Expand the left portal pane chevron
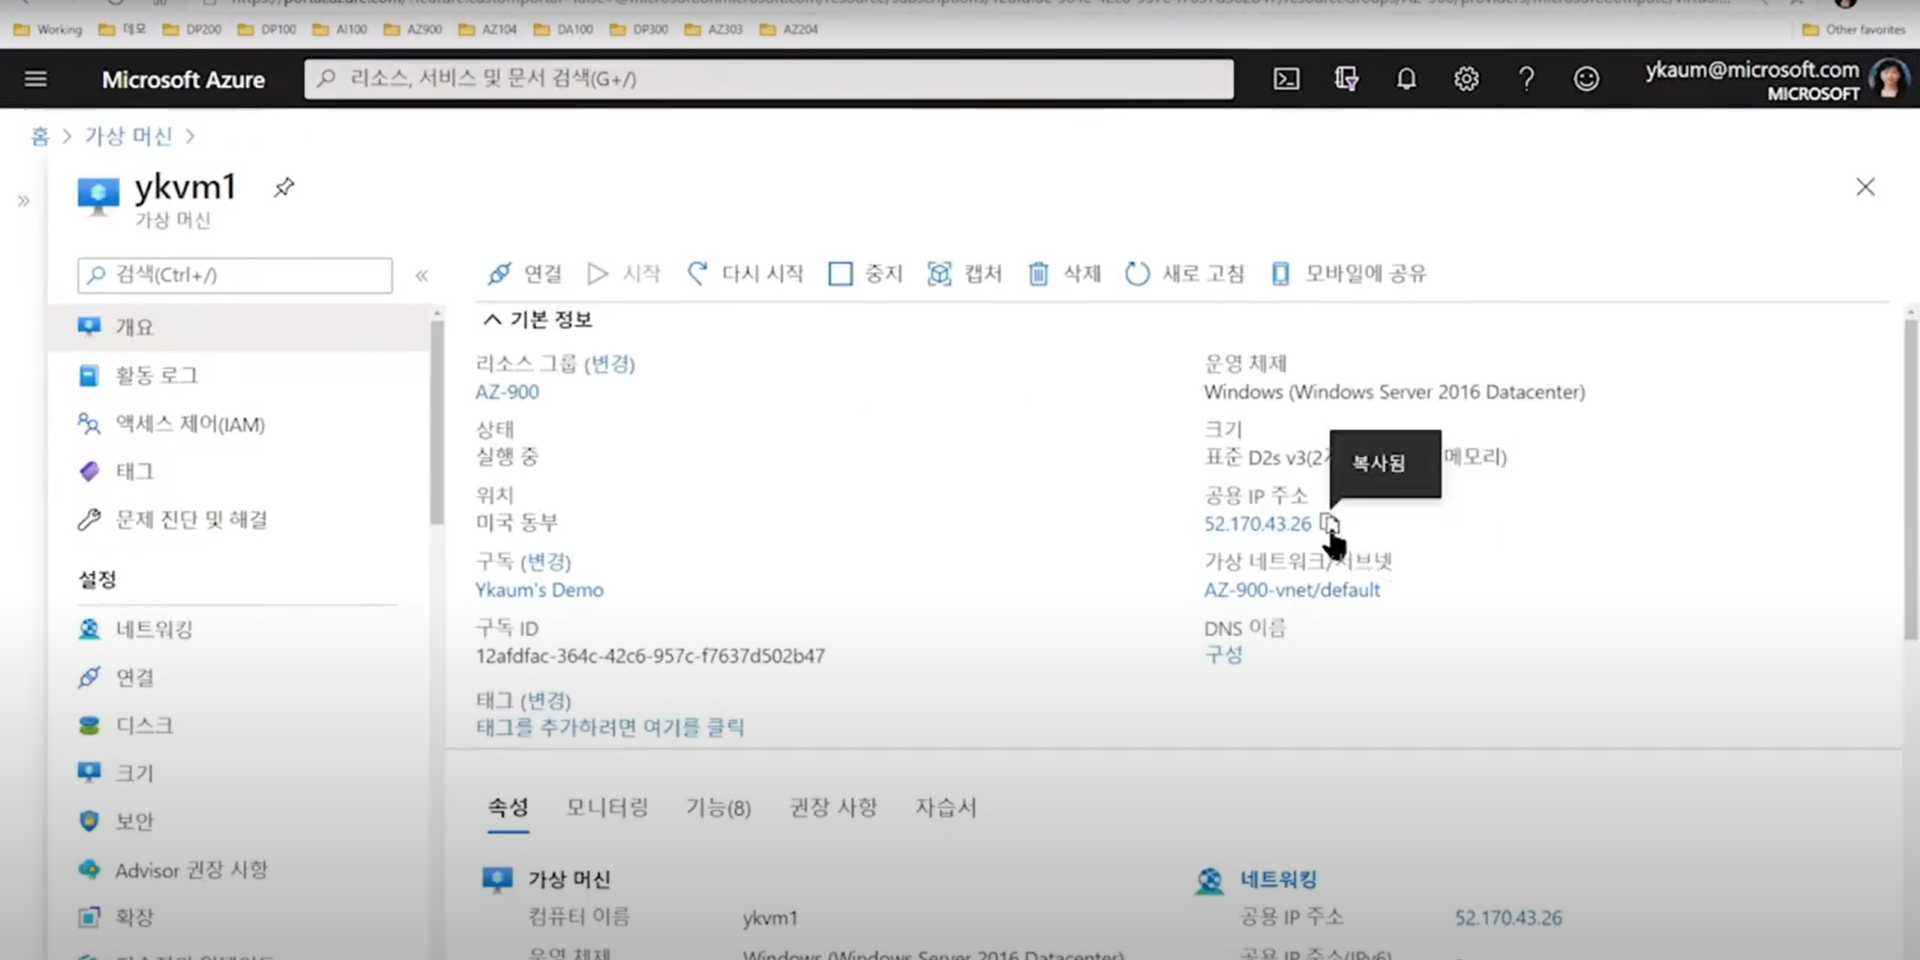 23,201
